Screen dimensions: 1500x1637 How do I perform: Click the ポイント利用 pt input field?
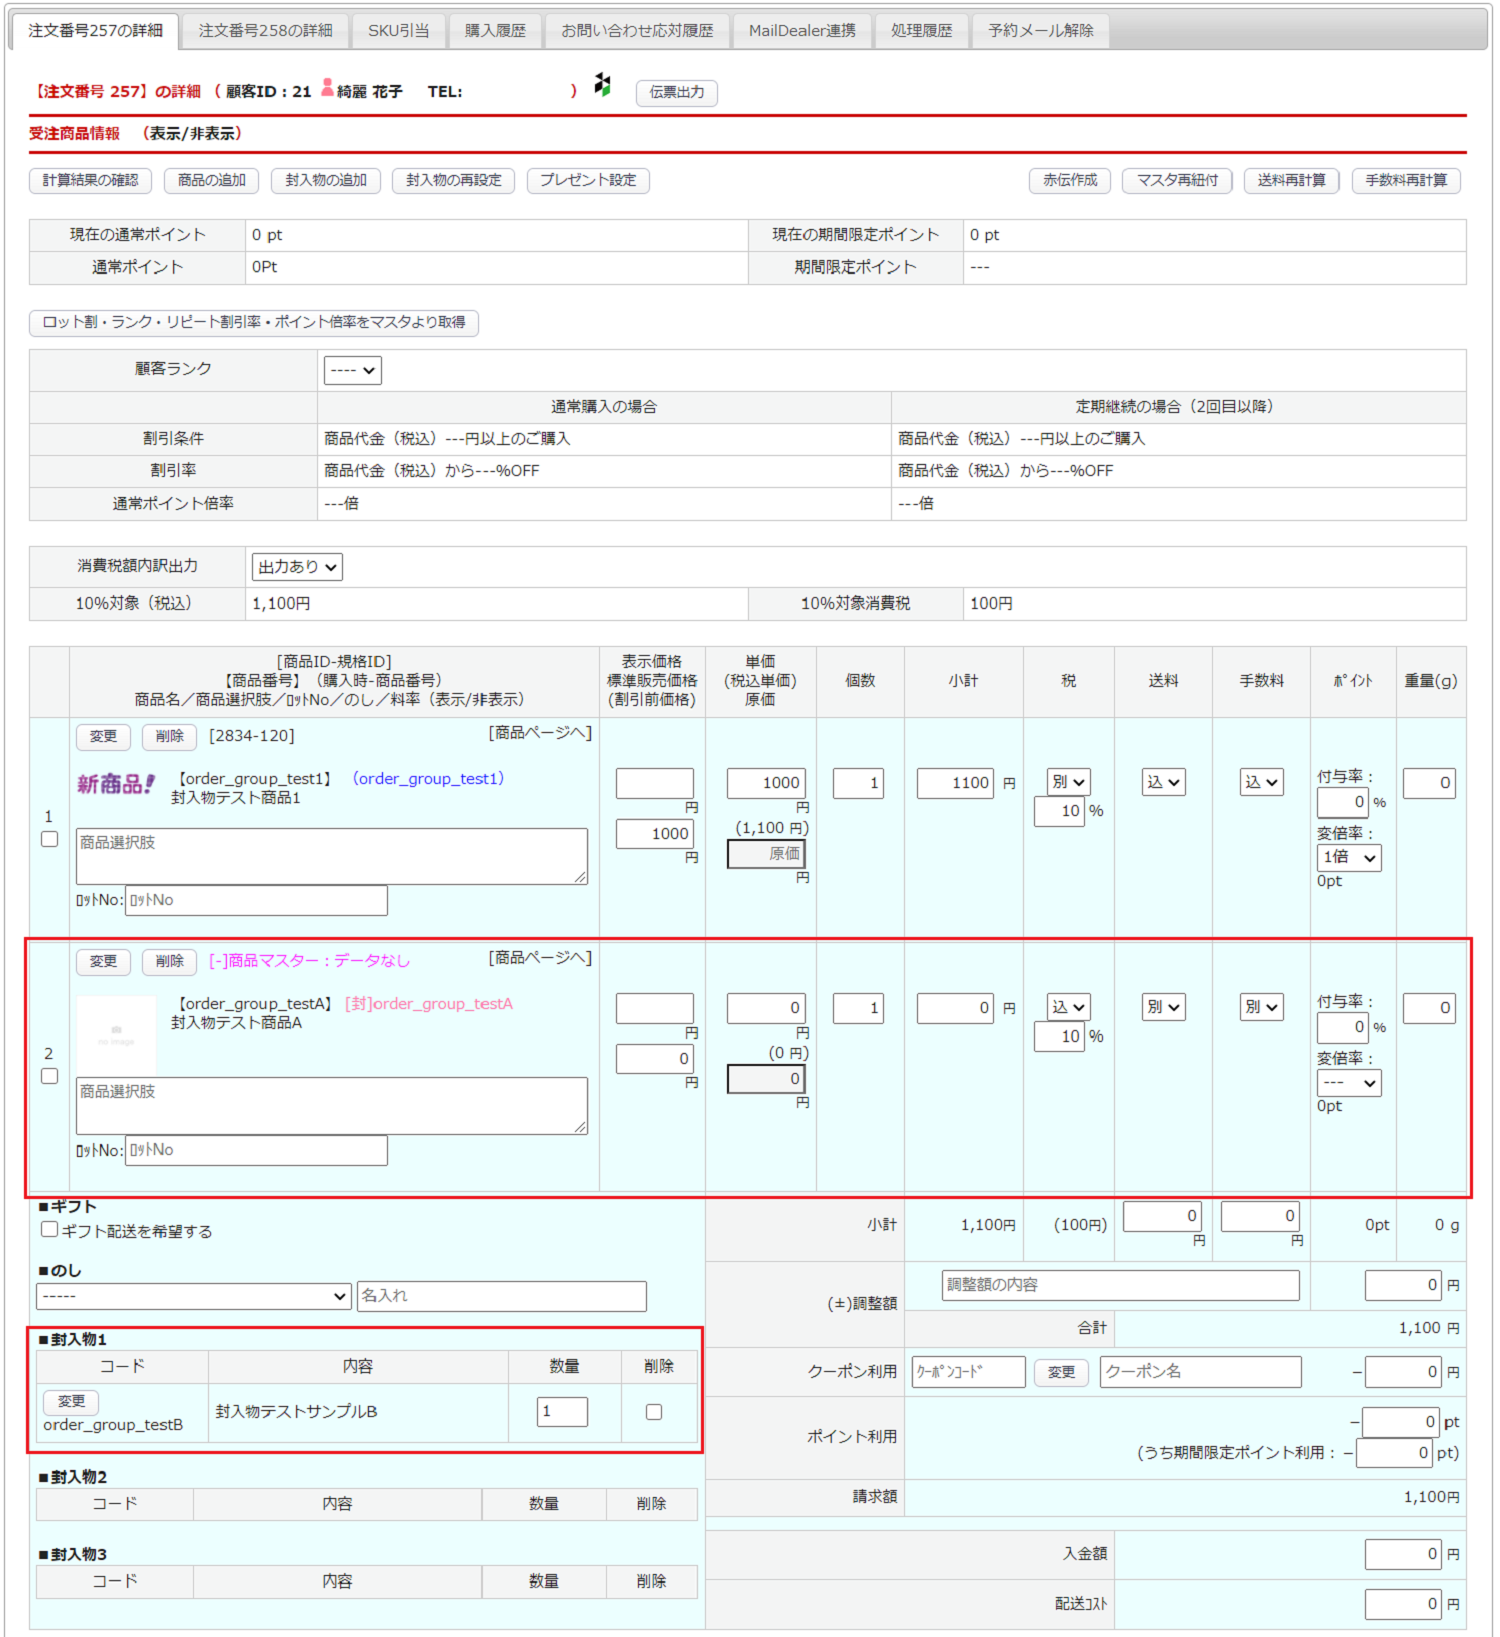tap(1401, 1422)
